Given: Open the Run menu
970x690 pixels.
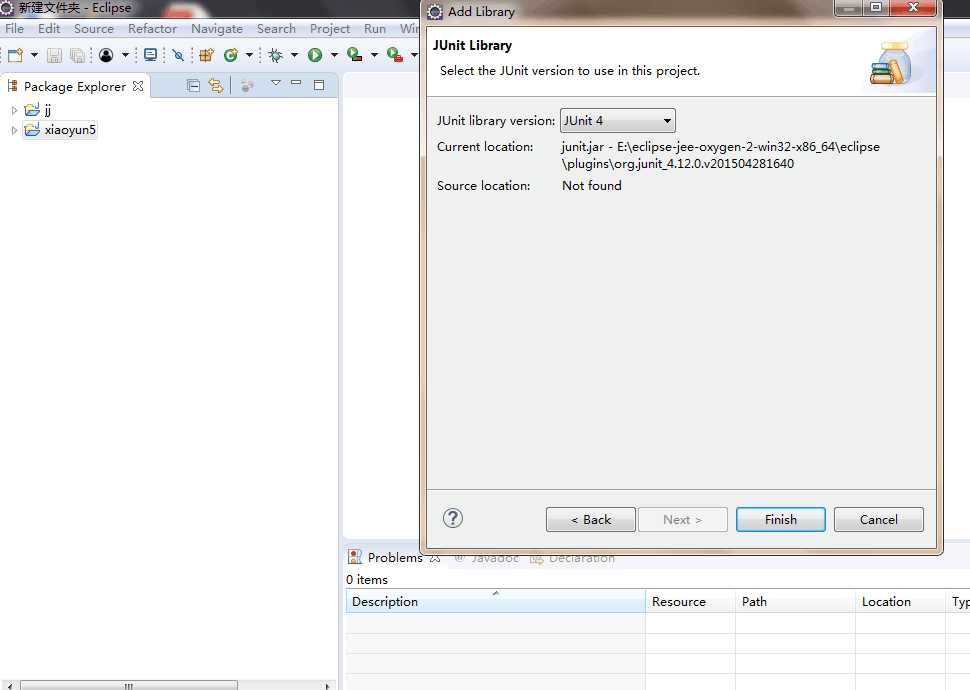Looking at the screenshot, I should coord(374,28).
